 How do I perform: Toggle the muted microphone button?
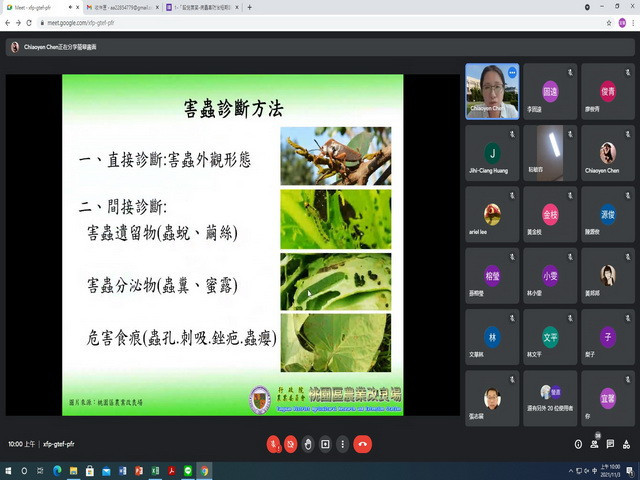273,444
